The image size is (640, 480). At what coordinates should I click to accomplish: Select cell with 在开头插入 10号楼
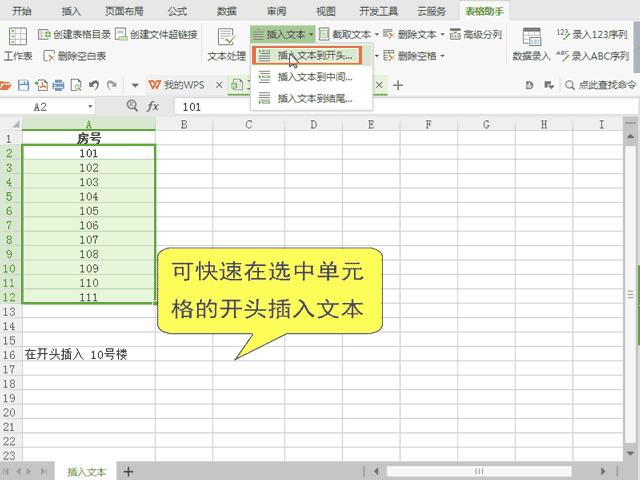tap(89, 354)
